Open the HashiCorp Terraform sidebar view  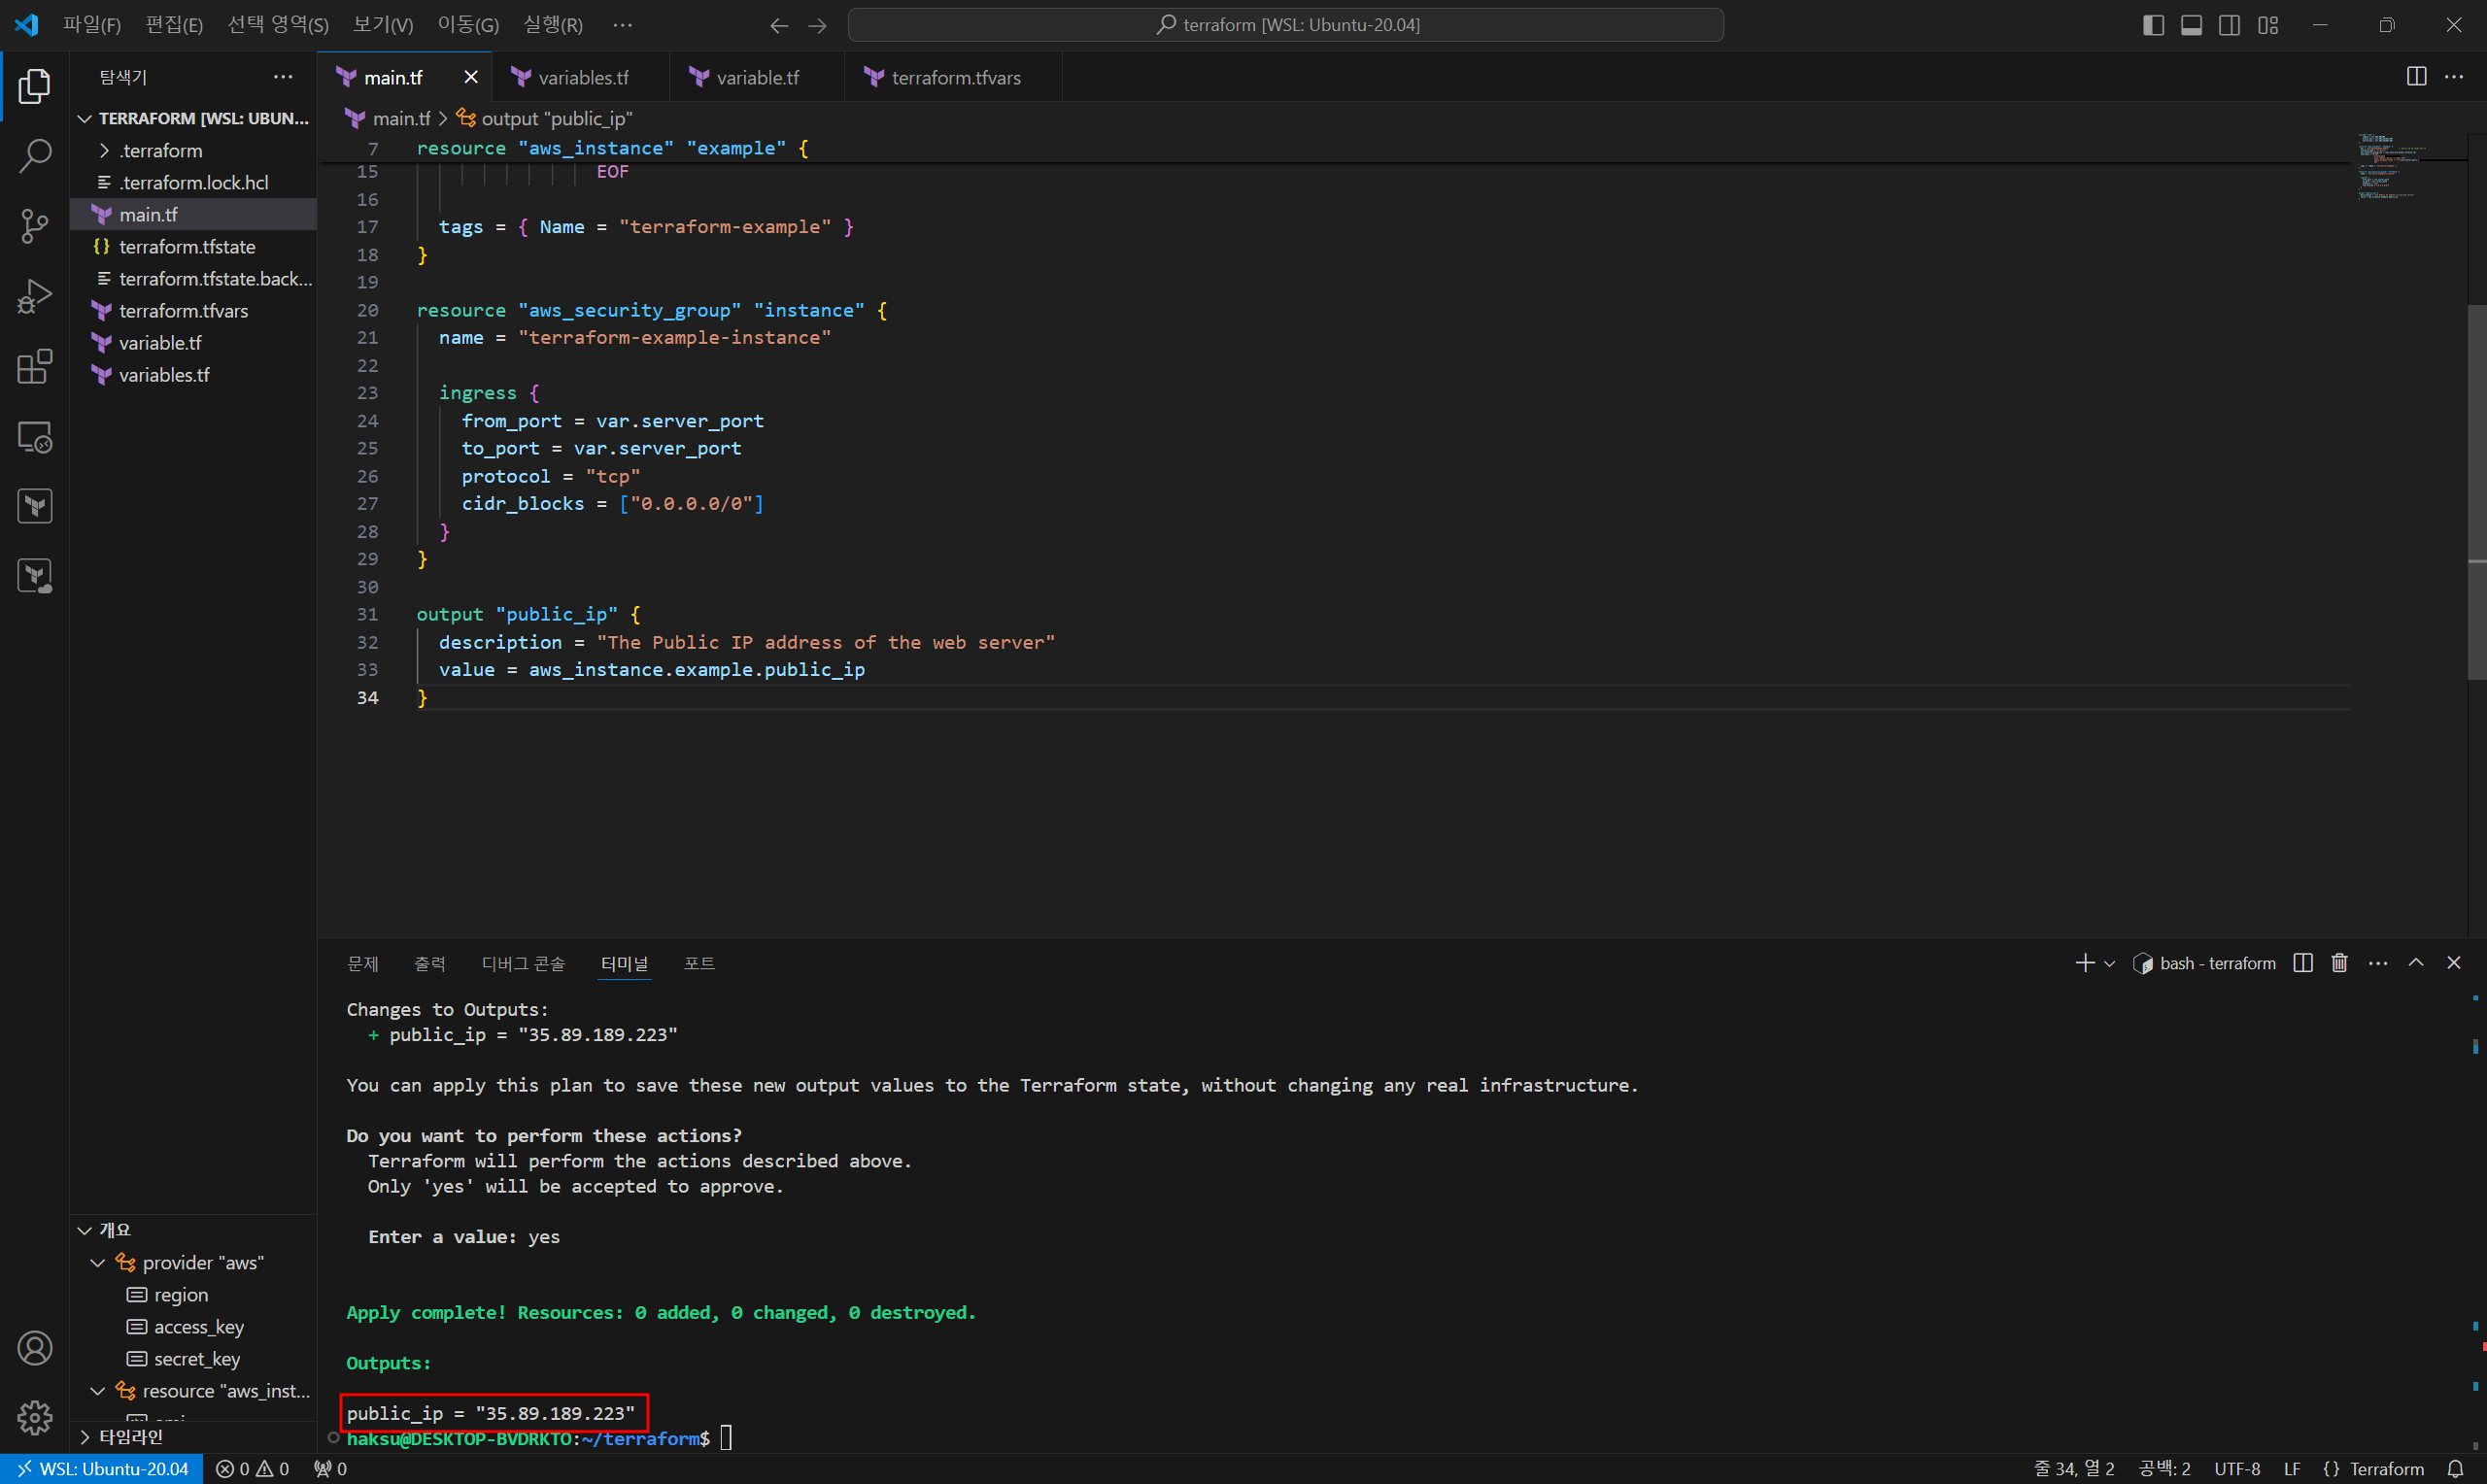tap(35, 506)
